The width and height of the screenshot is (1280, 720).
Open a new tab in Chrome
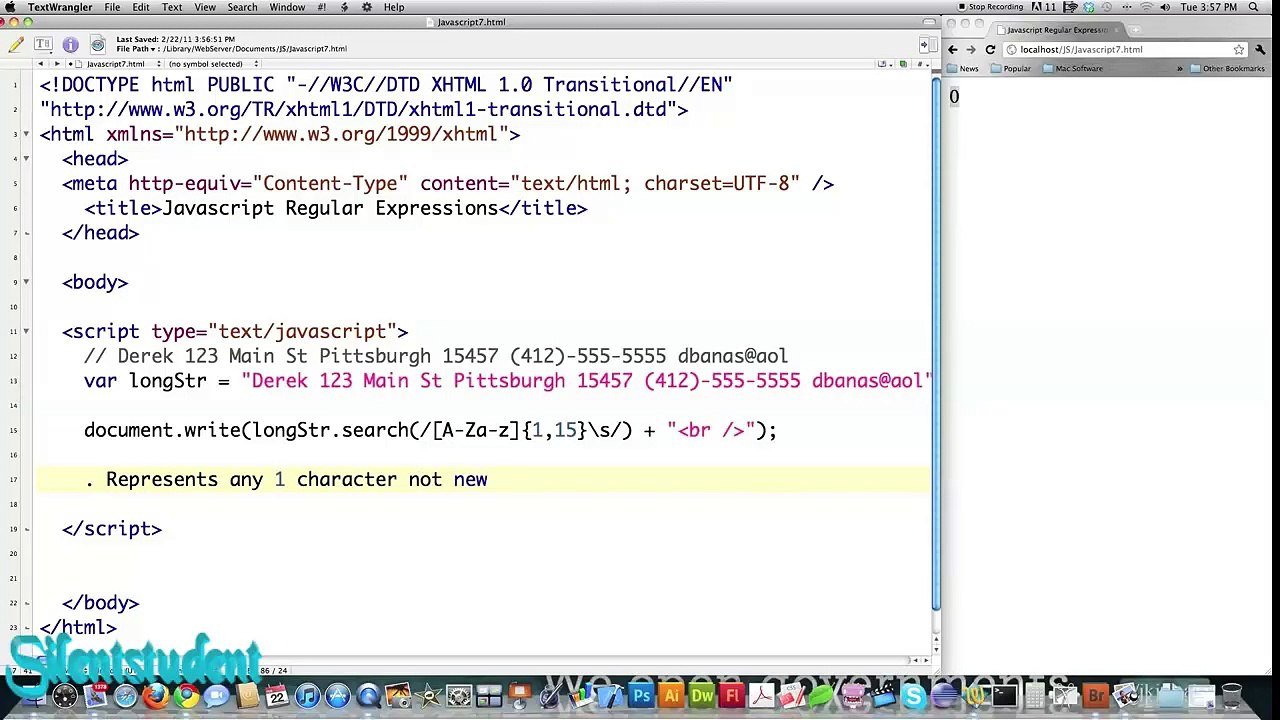1135,30
